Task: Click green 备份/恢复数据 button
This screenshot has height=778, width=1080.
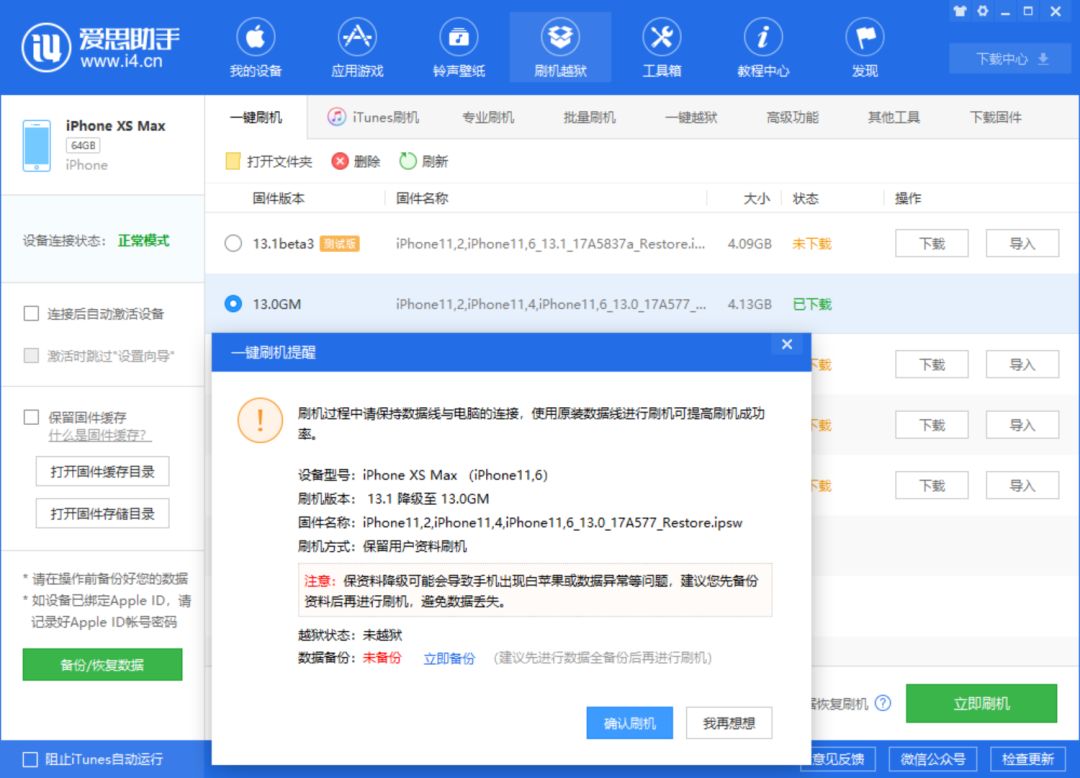Action: tap(103, 664)
